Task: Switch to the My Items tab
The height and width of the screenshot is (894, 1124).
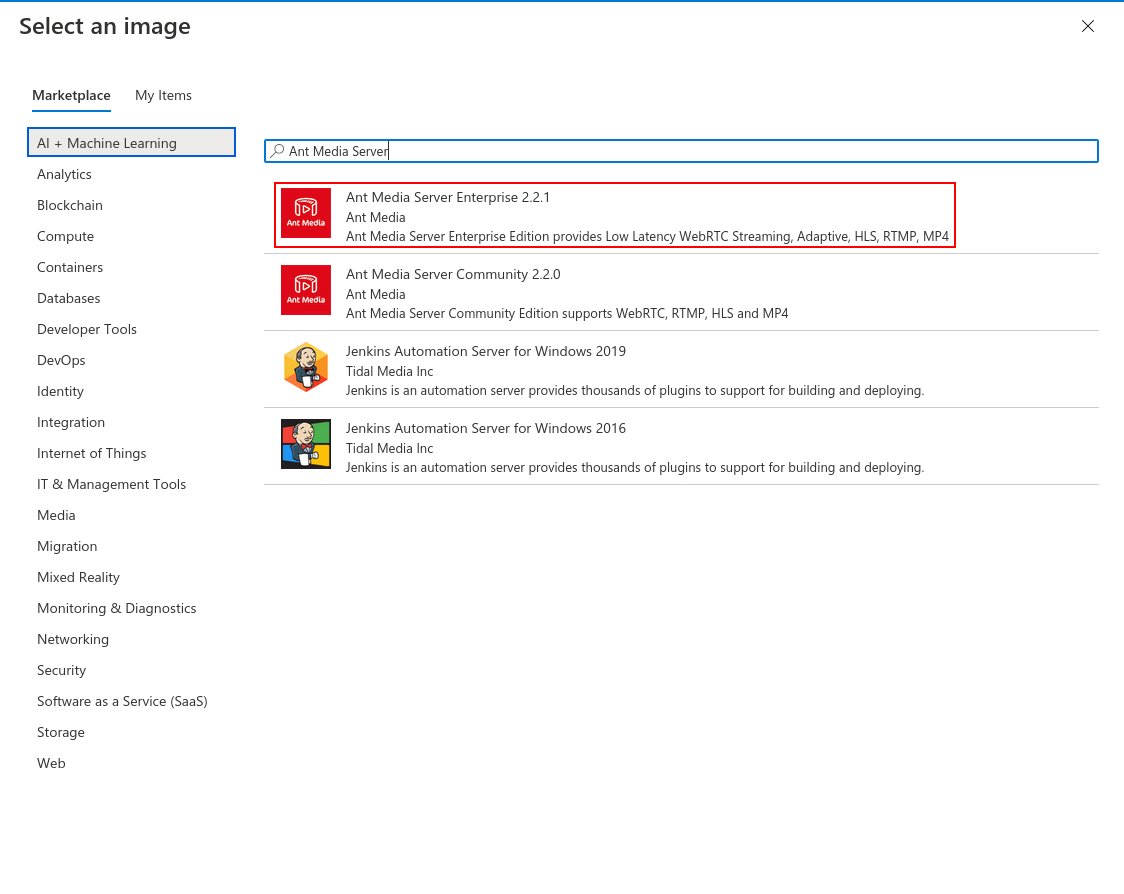Action: [x=163, y=95]
